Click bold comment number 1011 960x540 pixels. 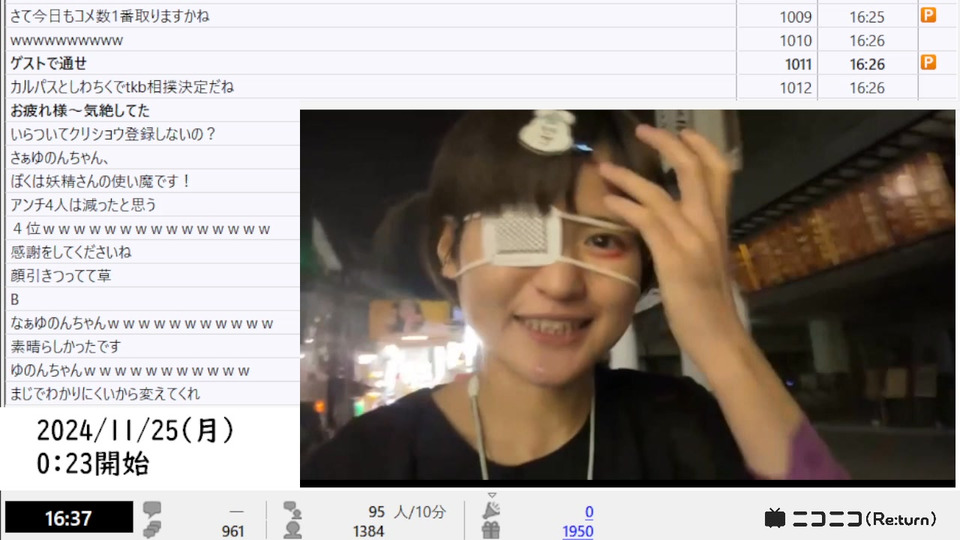pos(798,64)
